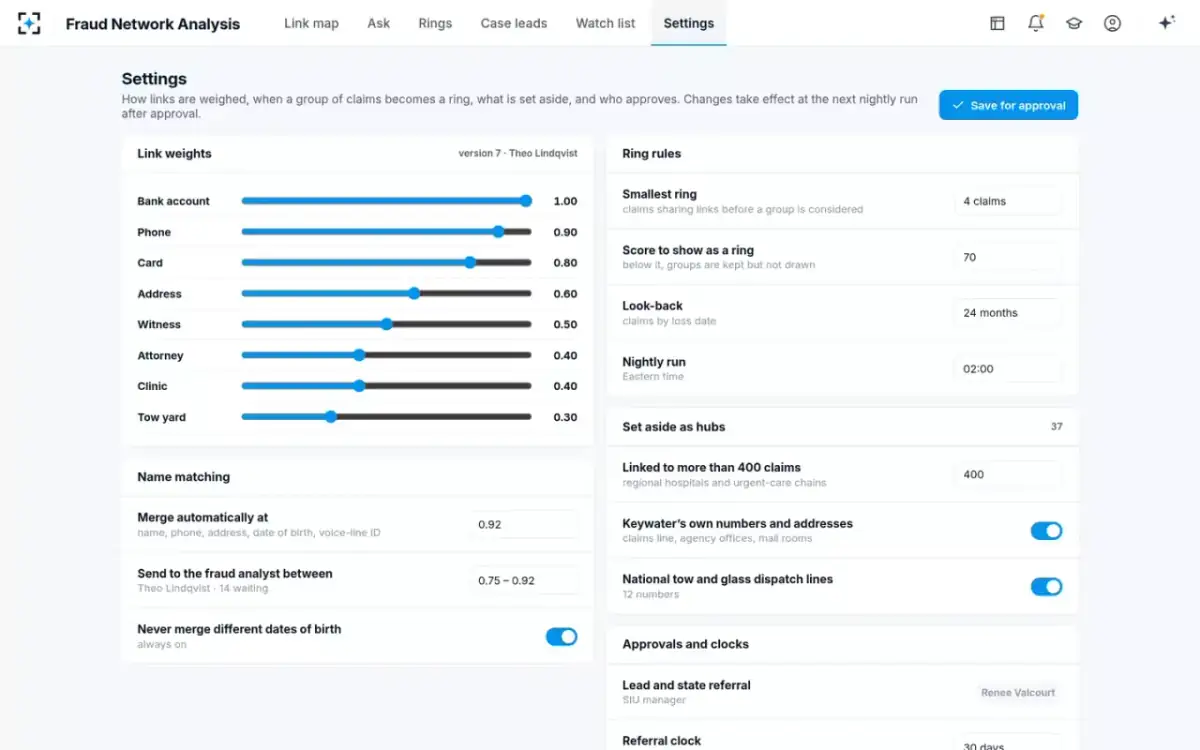Click the Tow yard weight value "0.30"
The height and width of the screenshot is (750, 1200).
565,417
